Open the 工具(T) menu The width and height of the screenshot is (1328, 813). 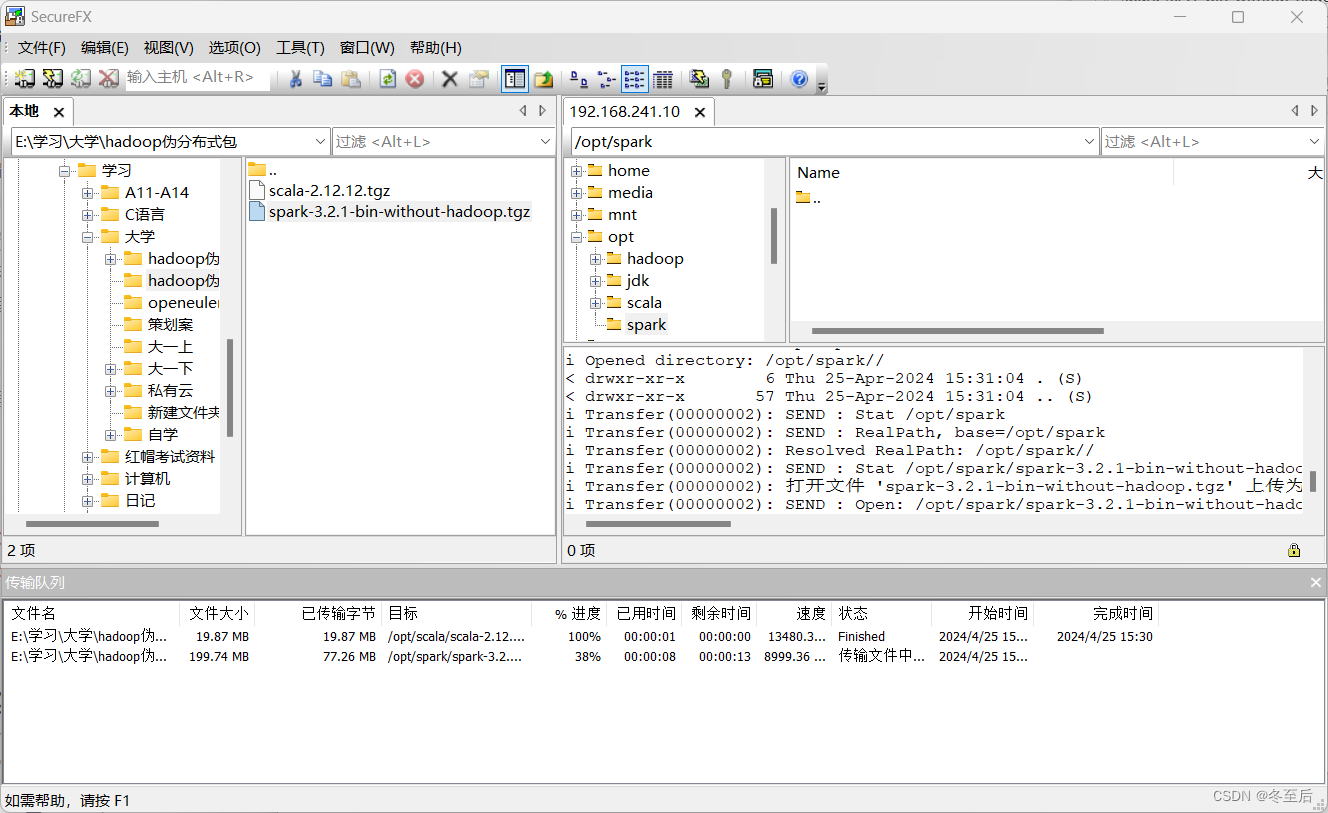click(x=300, y=47)
